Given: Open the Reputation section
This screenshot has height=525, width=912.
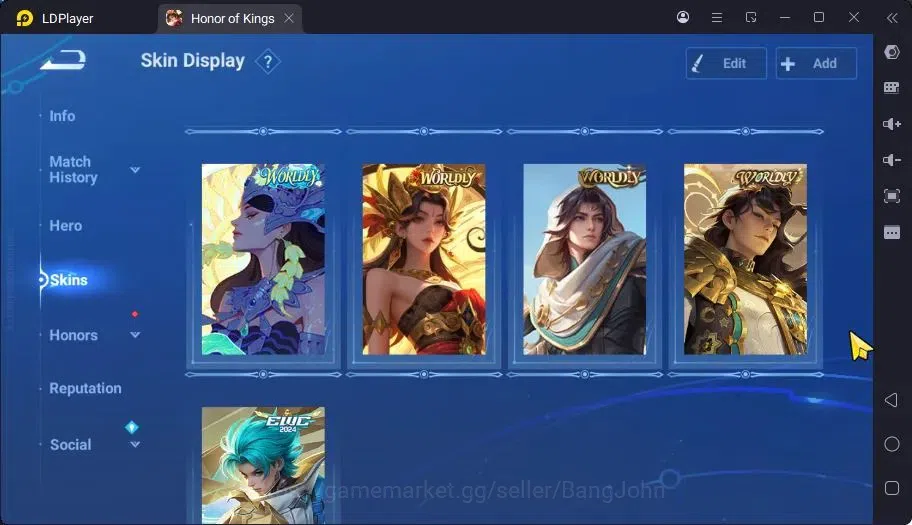Looking at the screenshot, I should pyautogui.click(x=86, y=388).
